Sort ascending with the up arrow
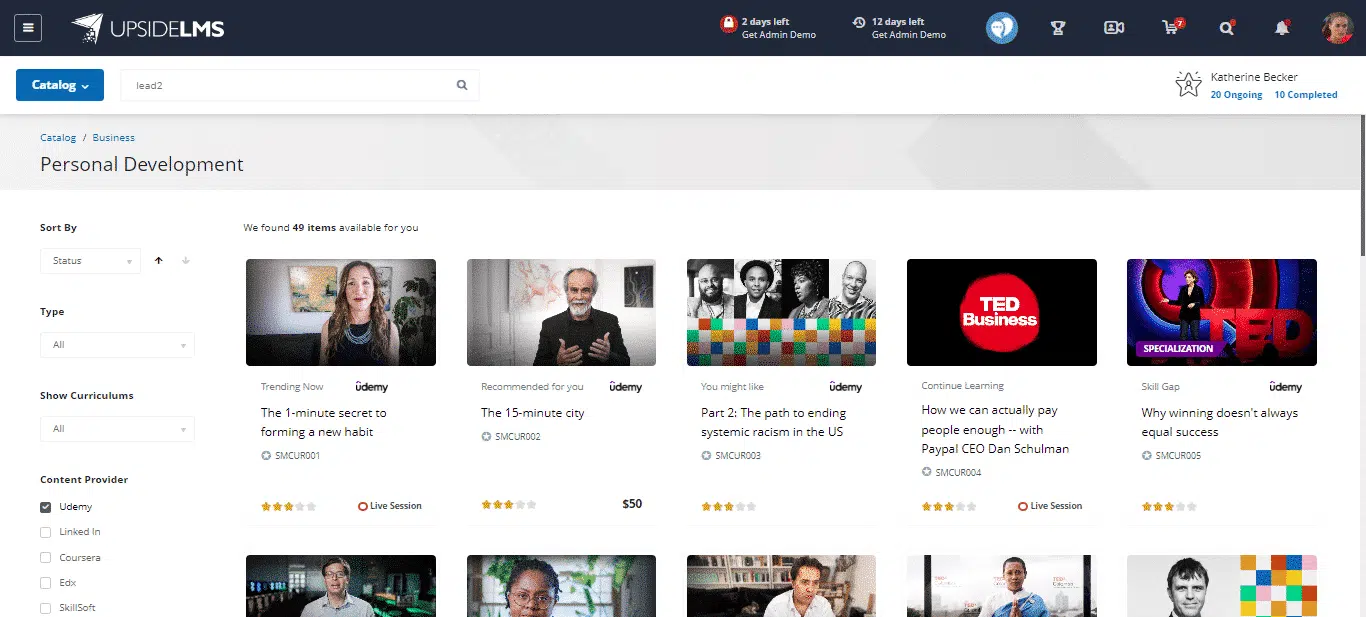 [x=158, y=261]
